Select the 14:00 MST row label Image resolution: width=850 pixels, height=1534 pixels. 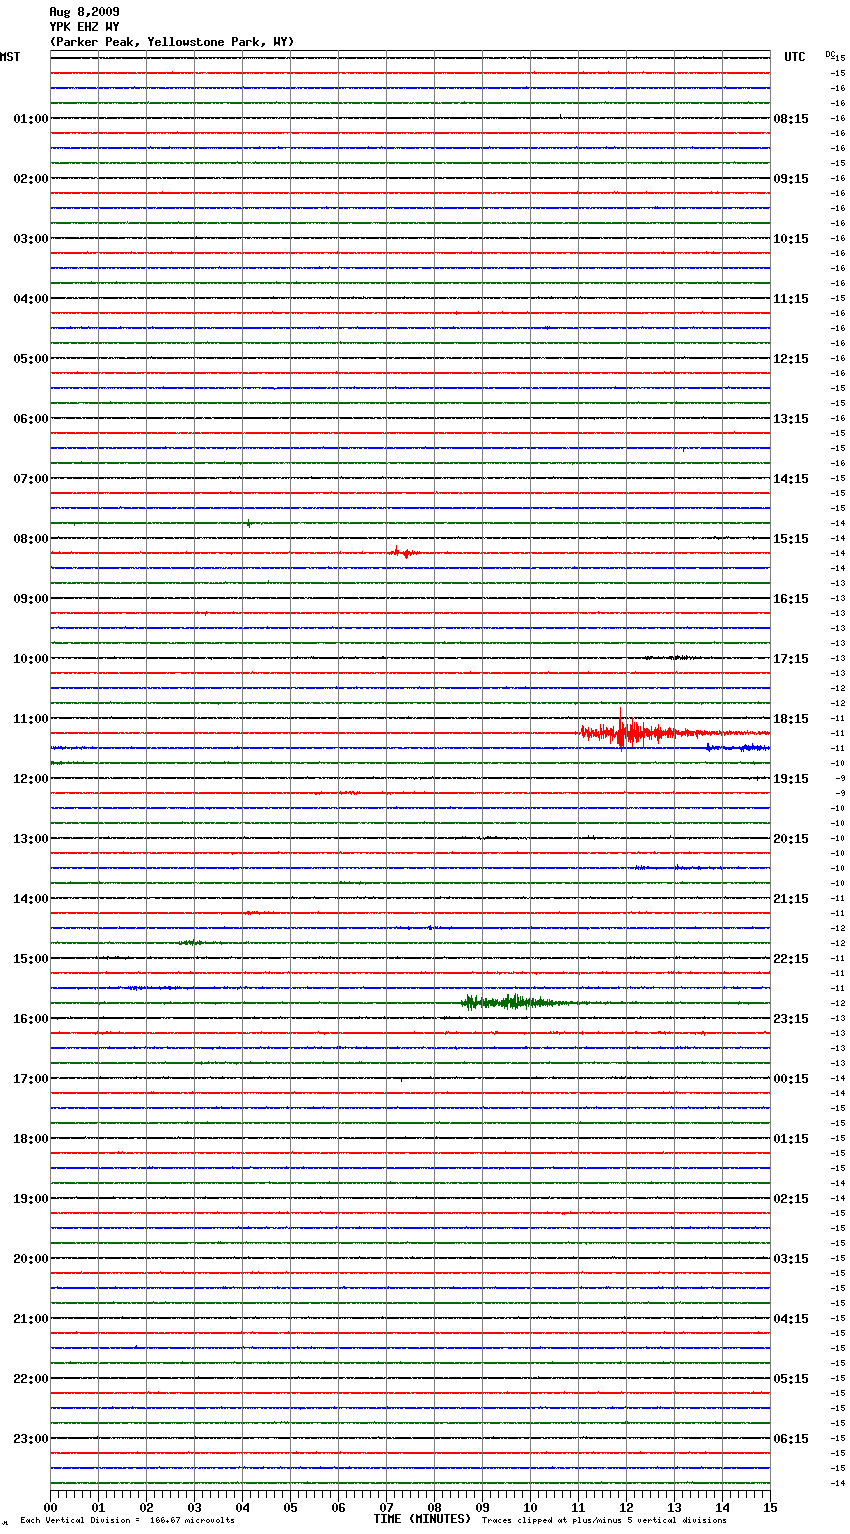click(31, 899)
